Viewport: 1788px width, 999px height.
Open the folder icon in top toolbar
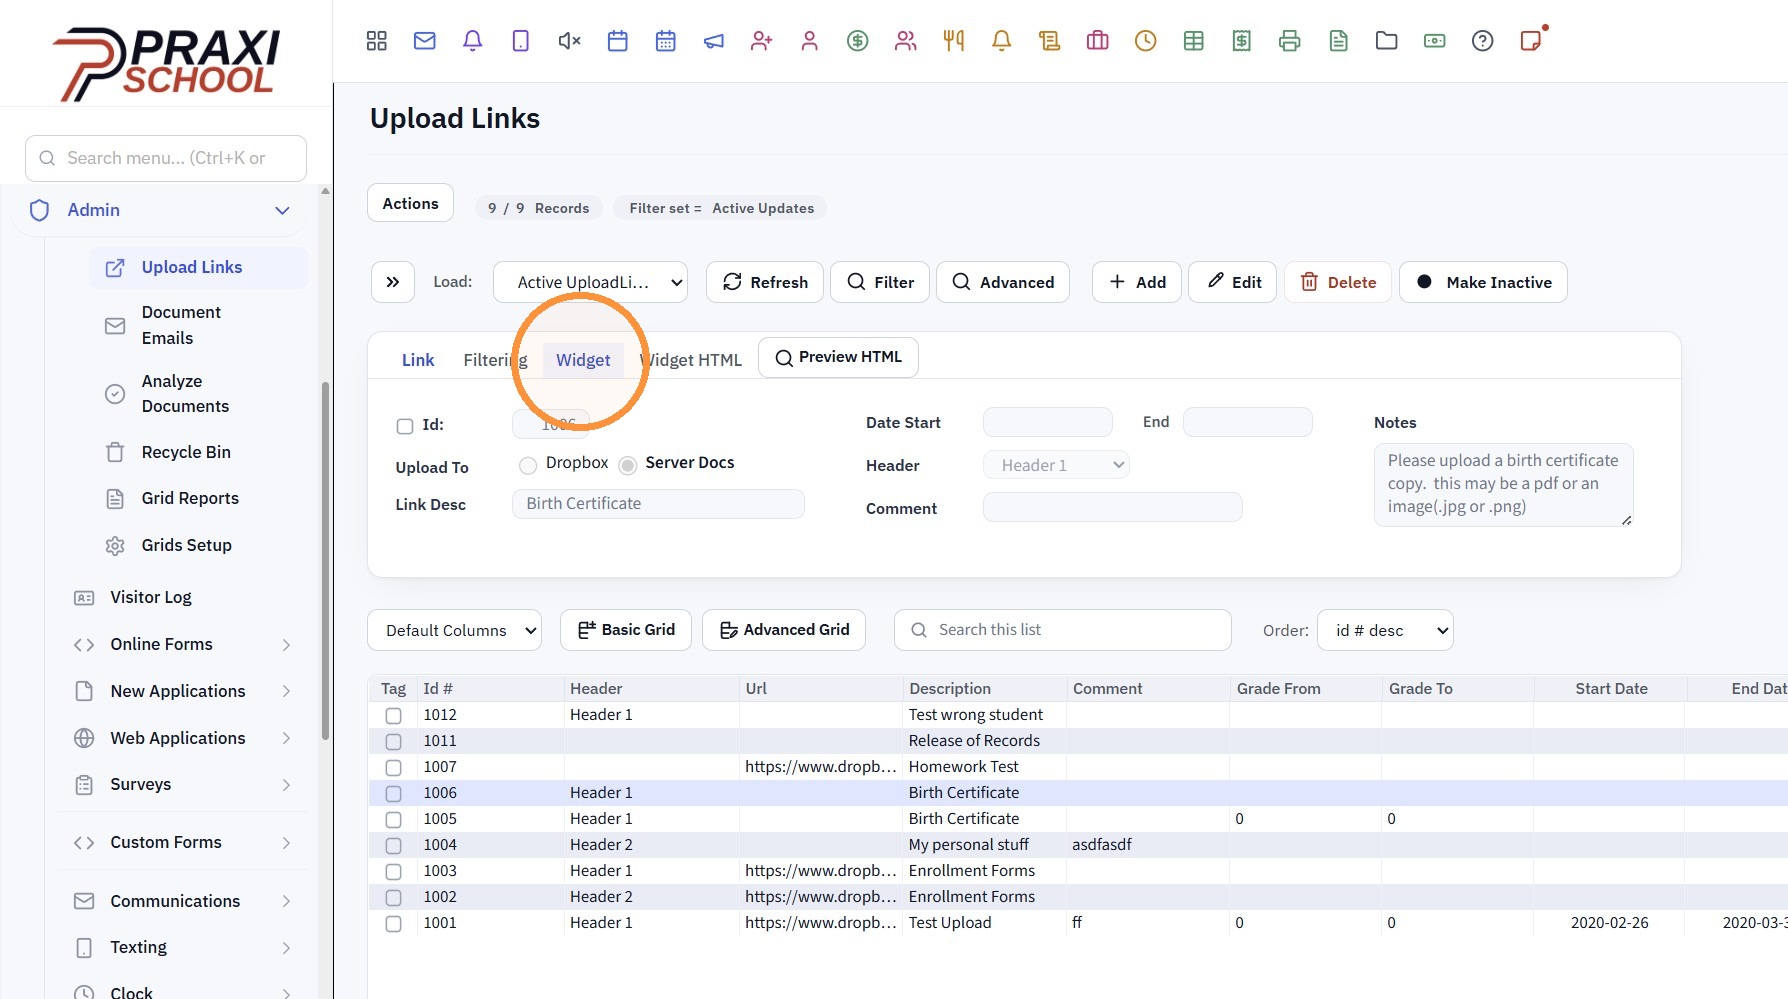coord(1387,41)
